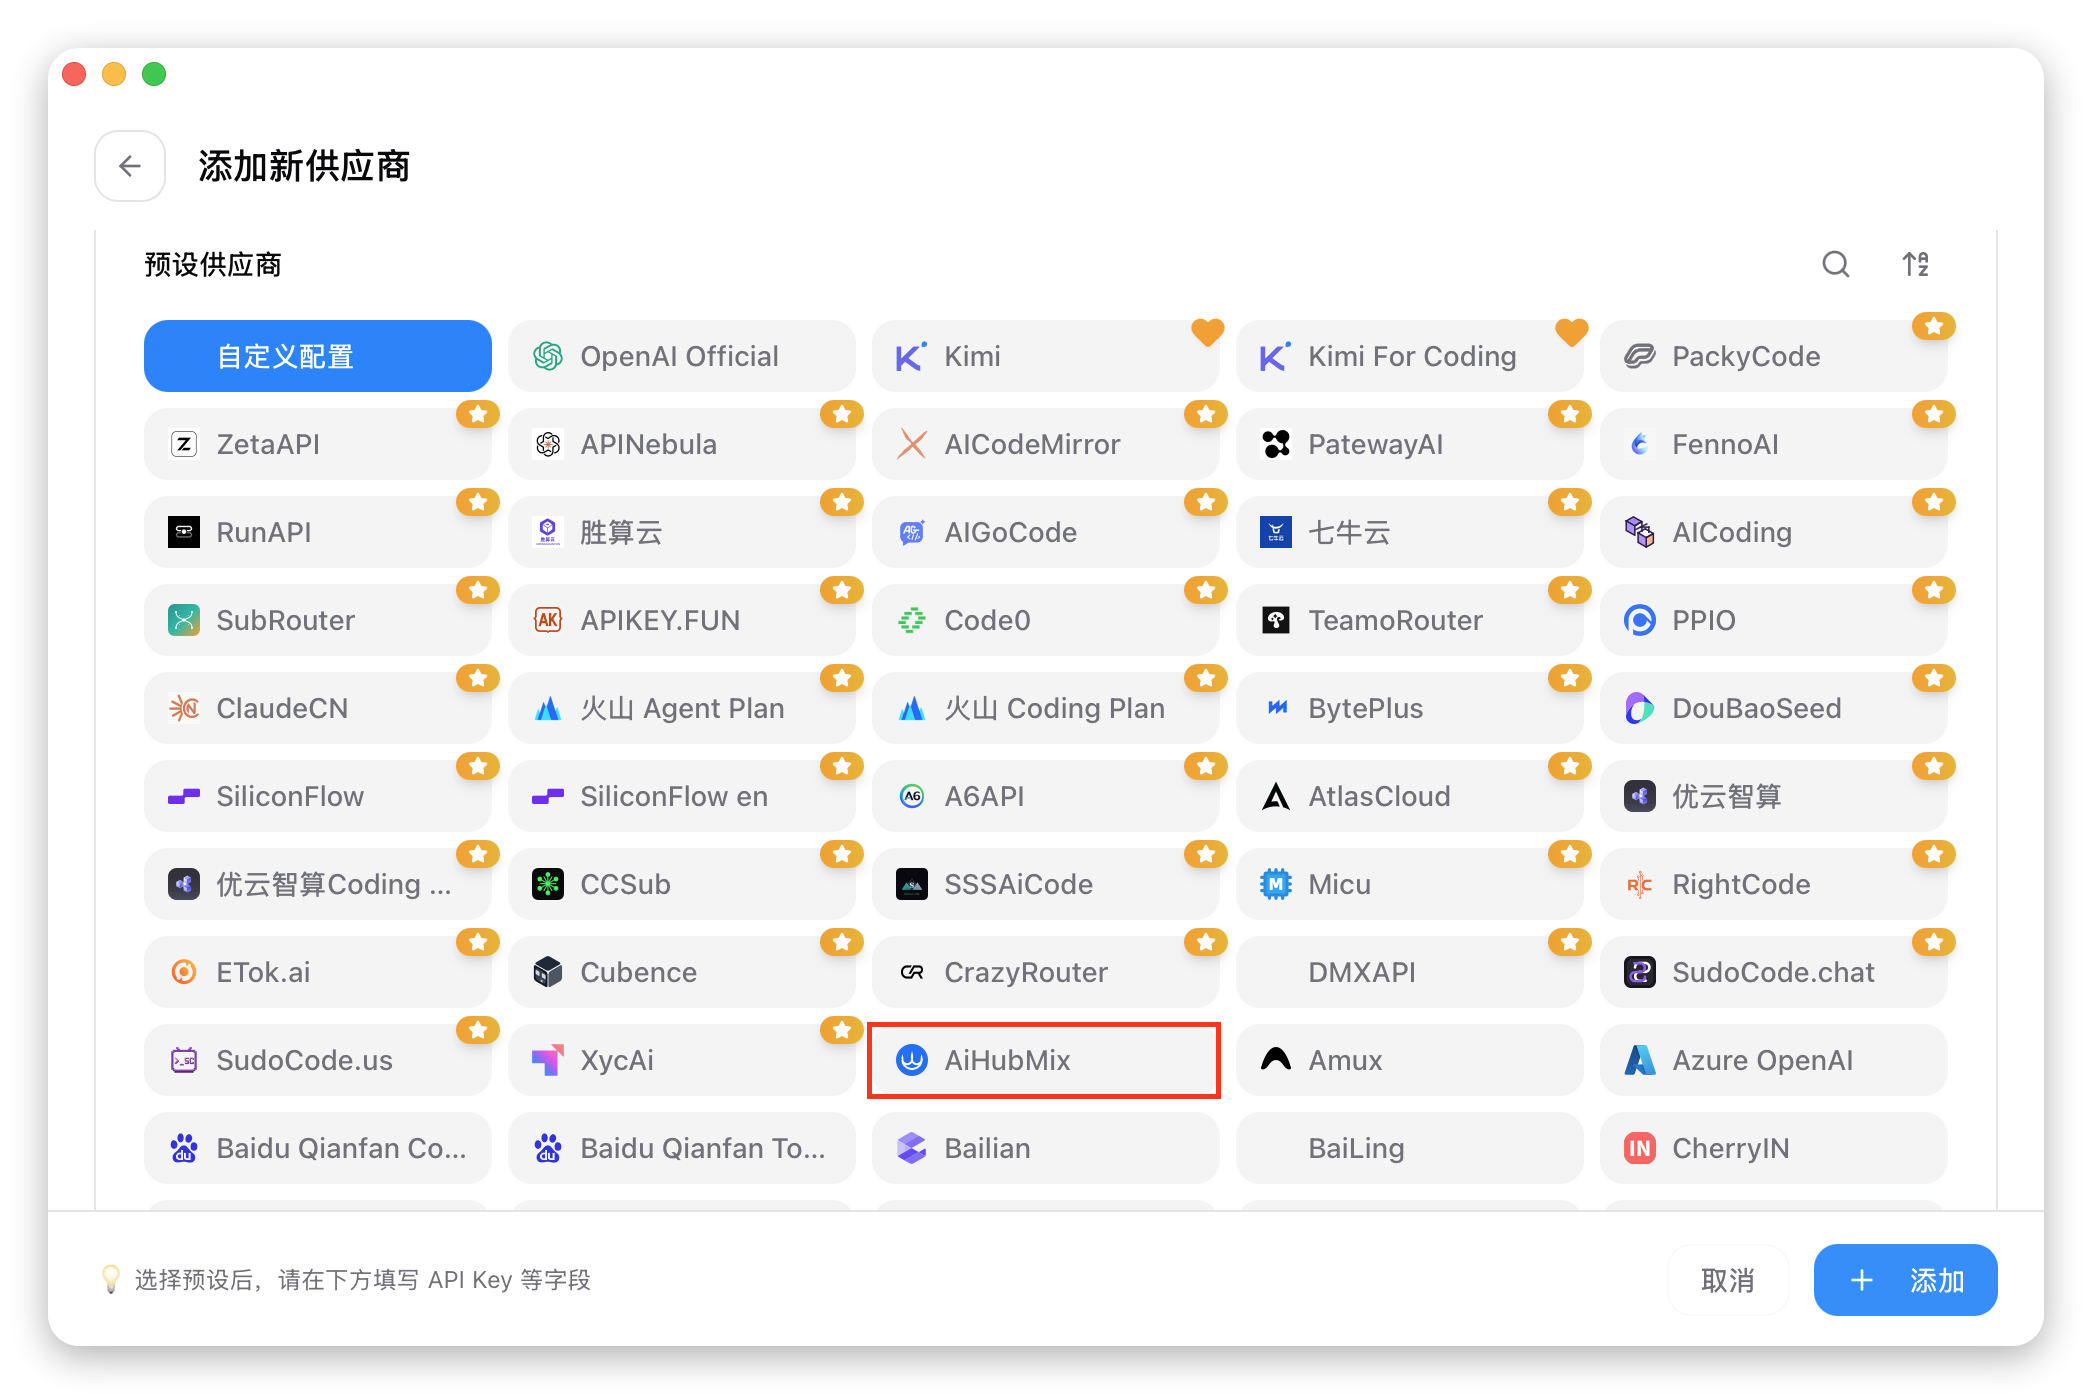Screen dimensions: 2092x1394
Task: Click the PPIO logo icon
Action: coord(1640,620)
